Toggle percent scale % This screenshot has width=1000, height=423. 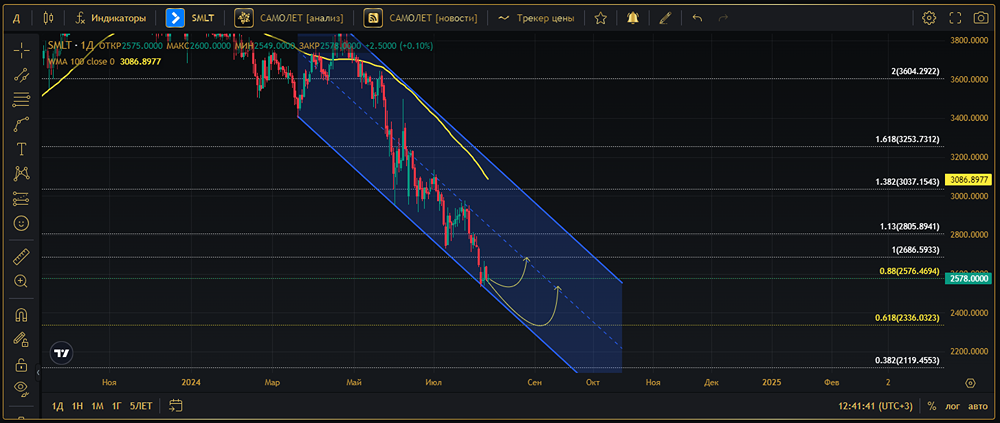pyautogui.click(x=932, y=406)
